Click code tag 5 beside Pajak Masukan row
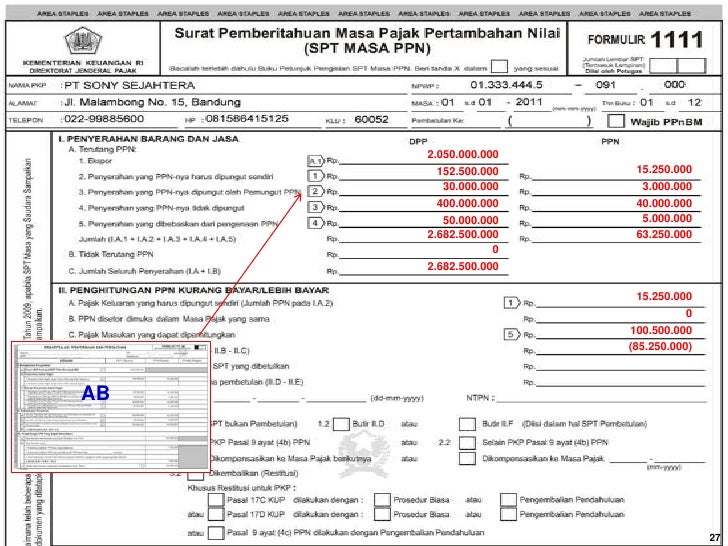728x546 pixels. tap(512, 334)
